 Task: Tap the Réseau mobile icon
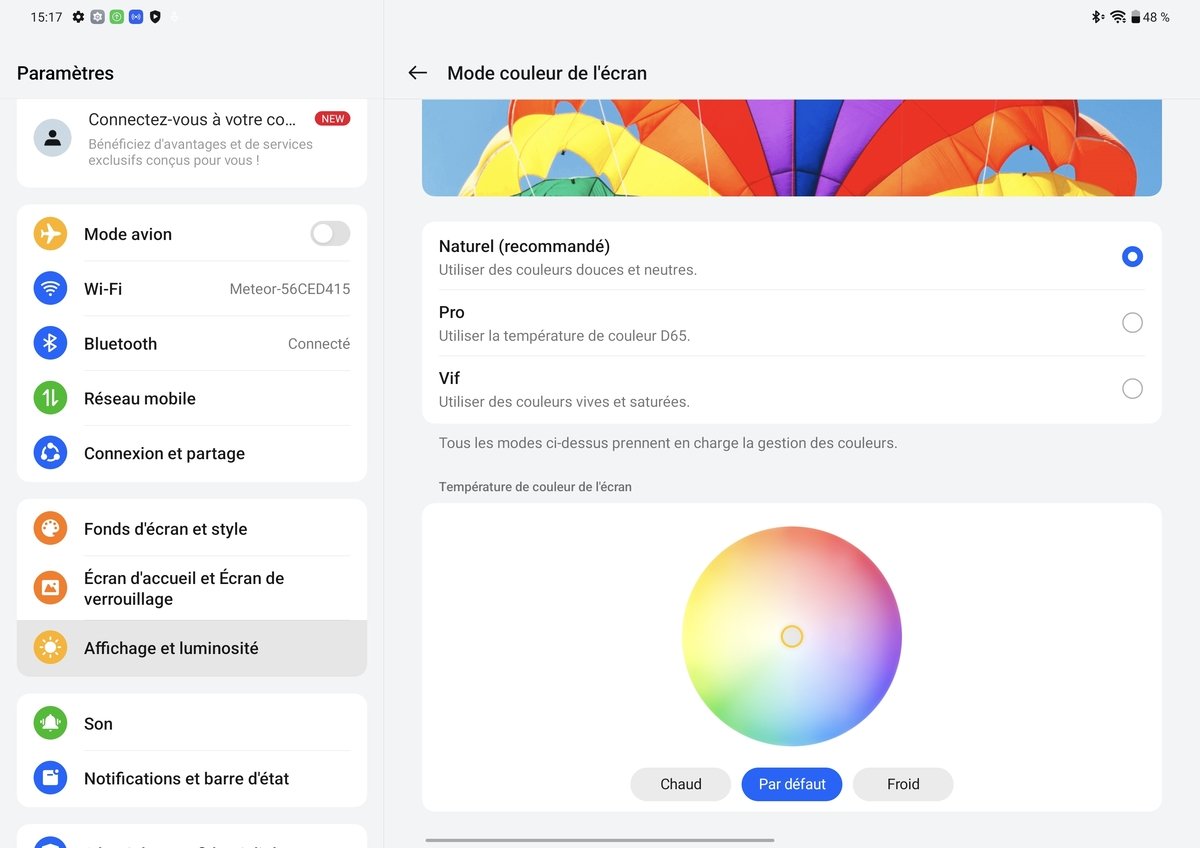[50, 399]
